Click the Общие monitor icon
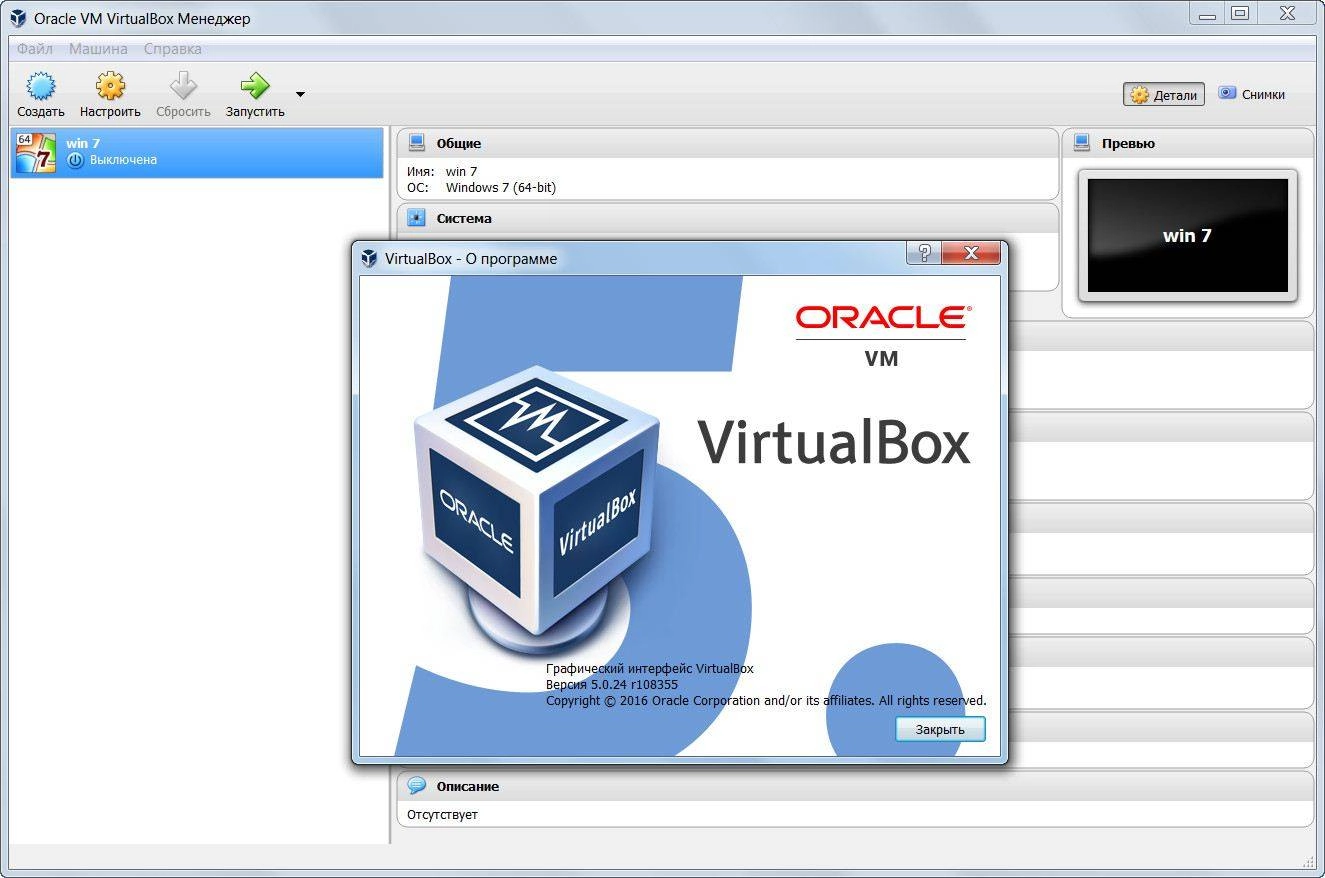Screen dimensions: 1325x878 (417, 143)
